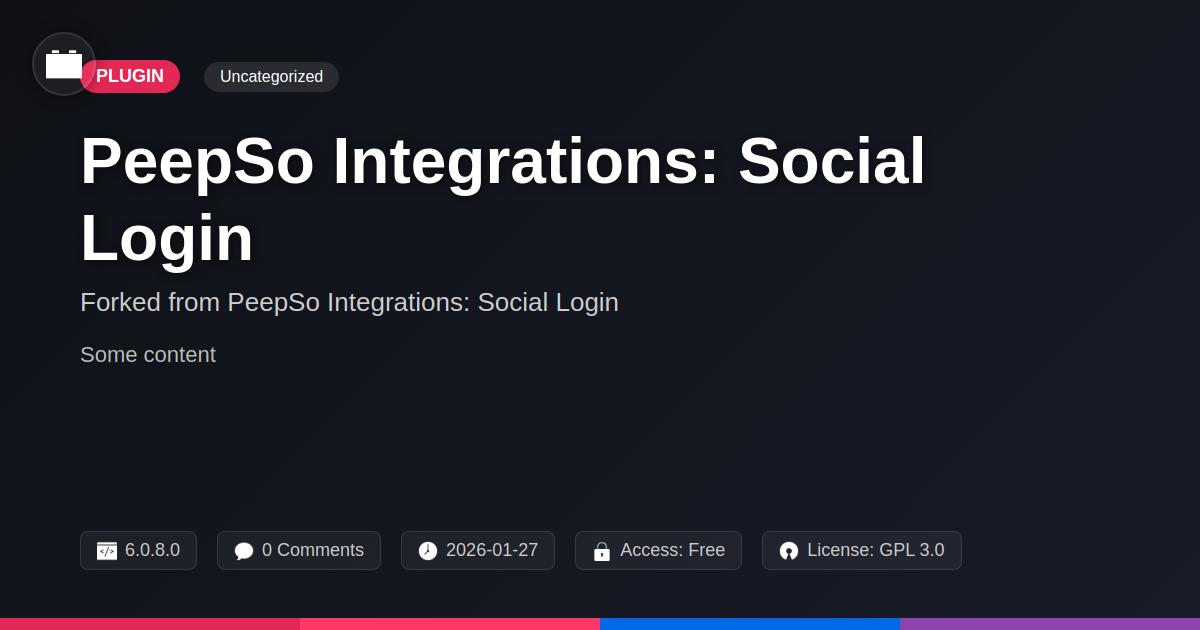The height and width of the screenshot is (630, 1200).
Task: Open the 0 Comments badge
Action: 299,551
